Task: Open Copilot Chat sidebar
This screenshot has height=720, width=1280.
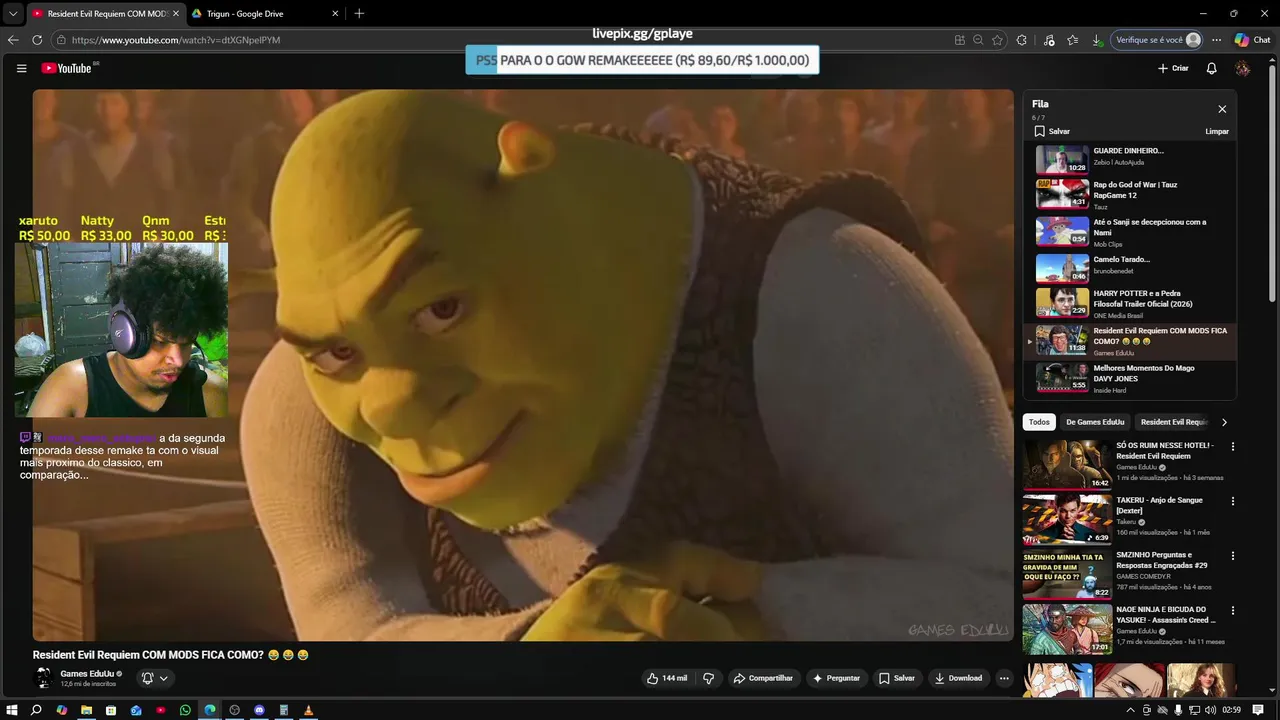Action: point(1252,40)
